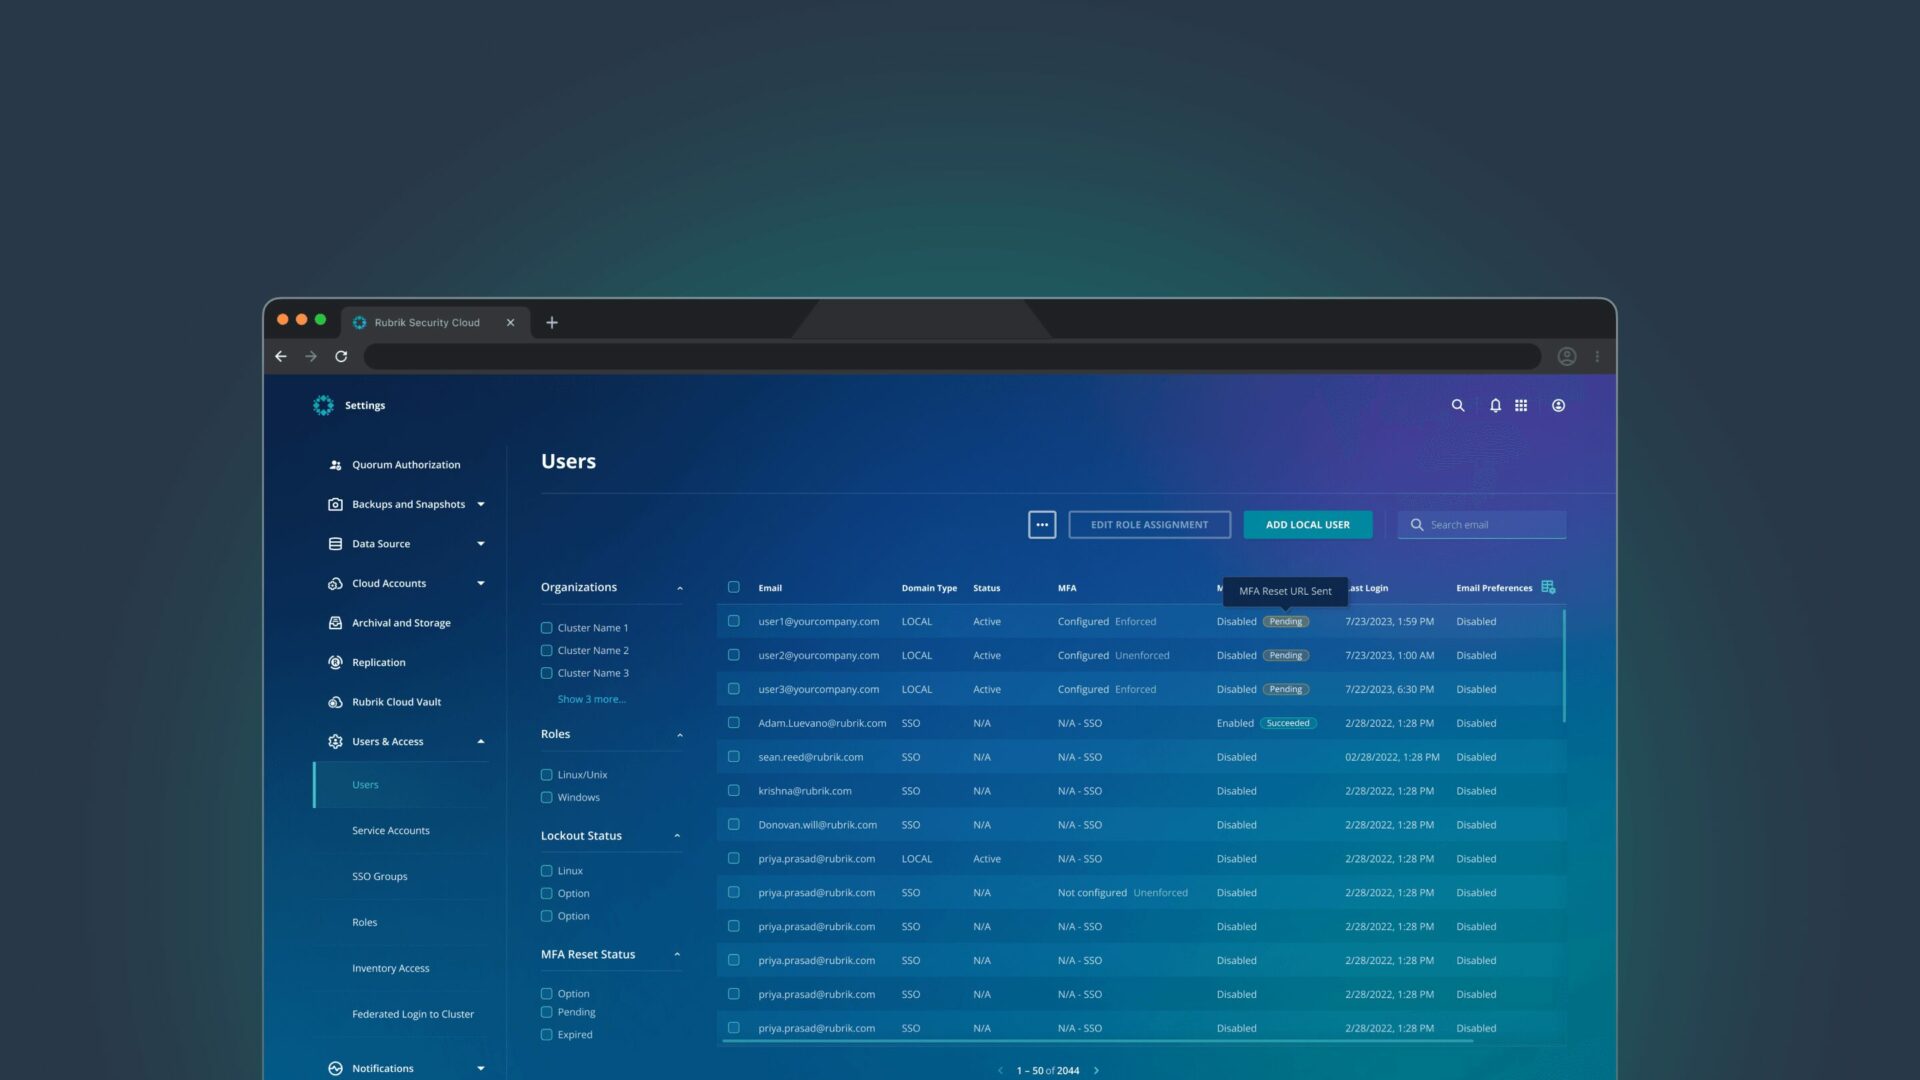Expand the Backups and Snapshots menu
1920x1080 pixels.
click(x=480, y=504)
